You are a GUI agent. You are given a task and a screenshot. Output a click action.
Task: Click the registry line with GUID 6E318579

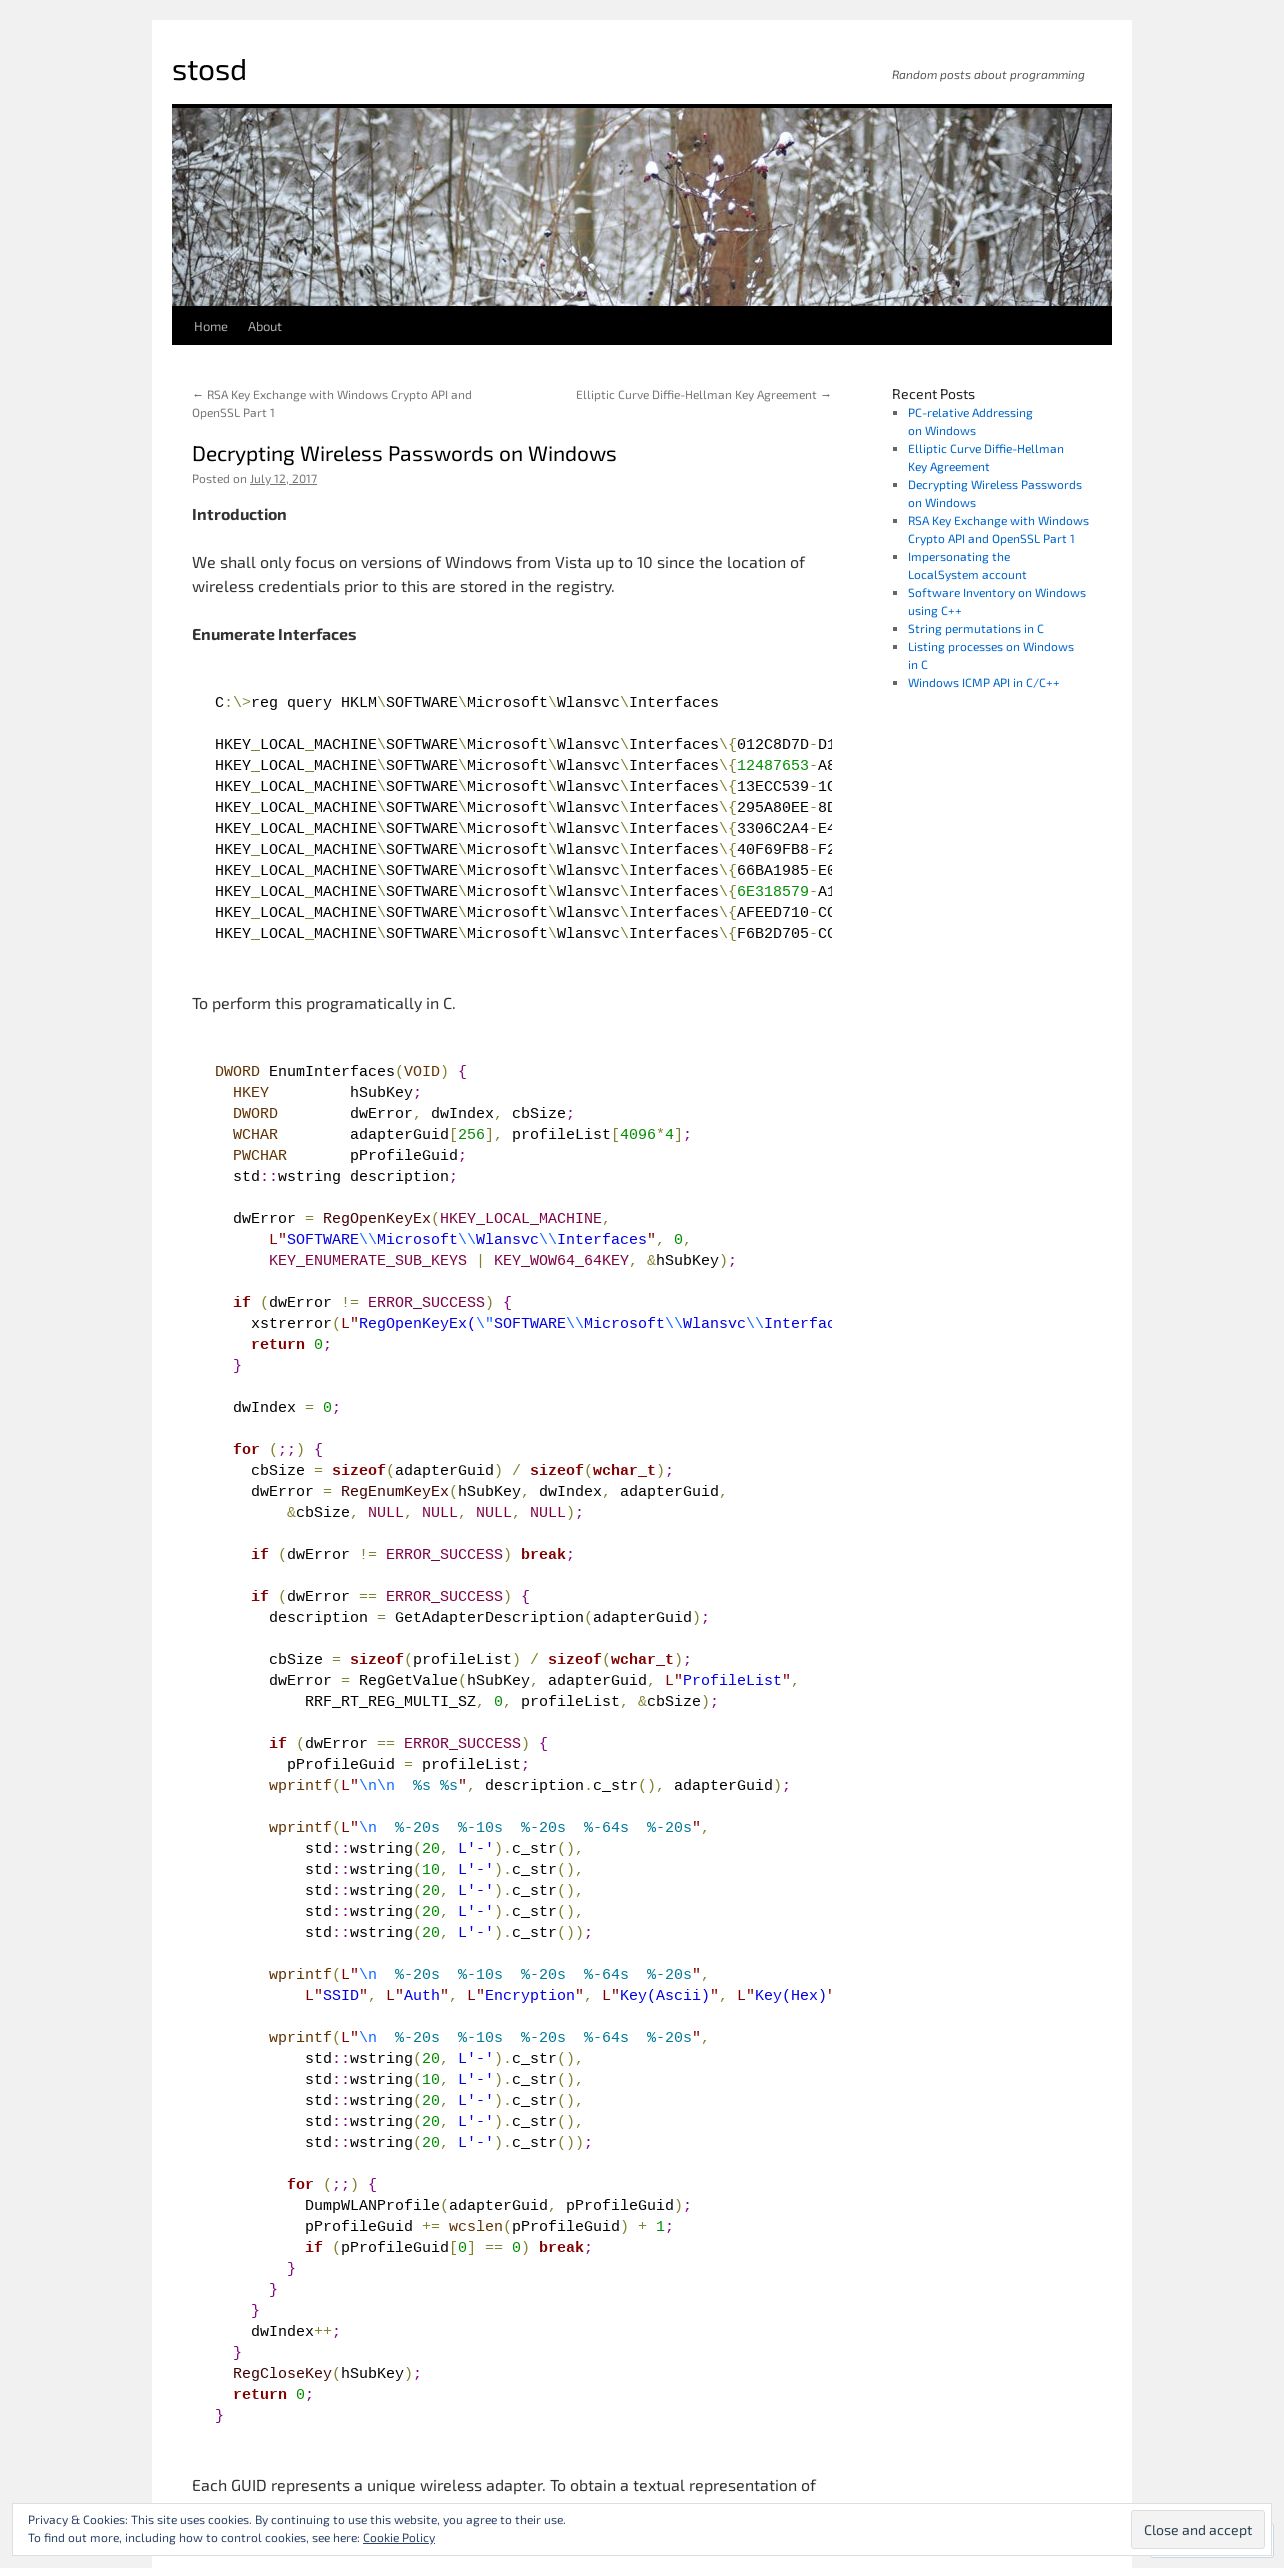point(523,892)
